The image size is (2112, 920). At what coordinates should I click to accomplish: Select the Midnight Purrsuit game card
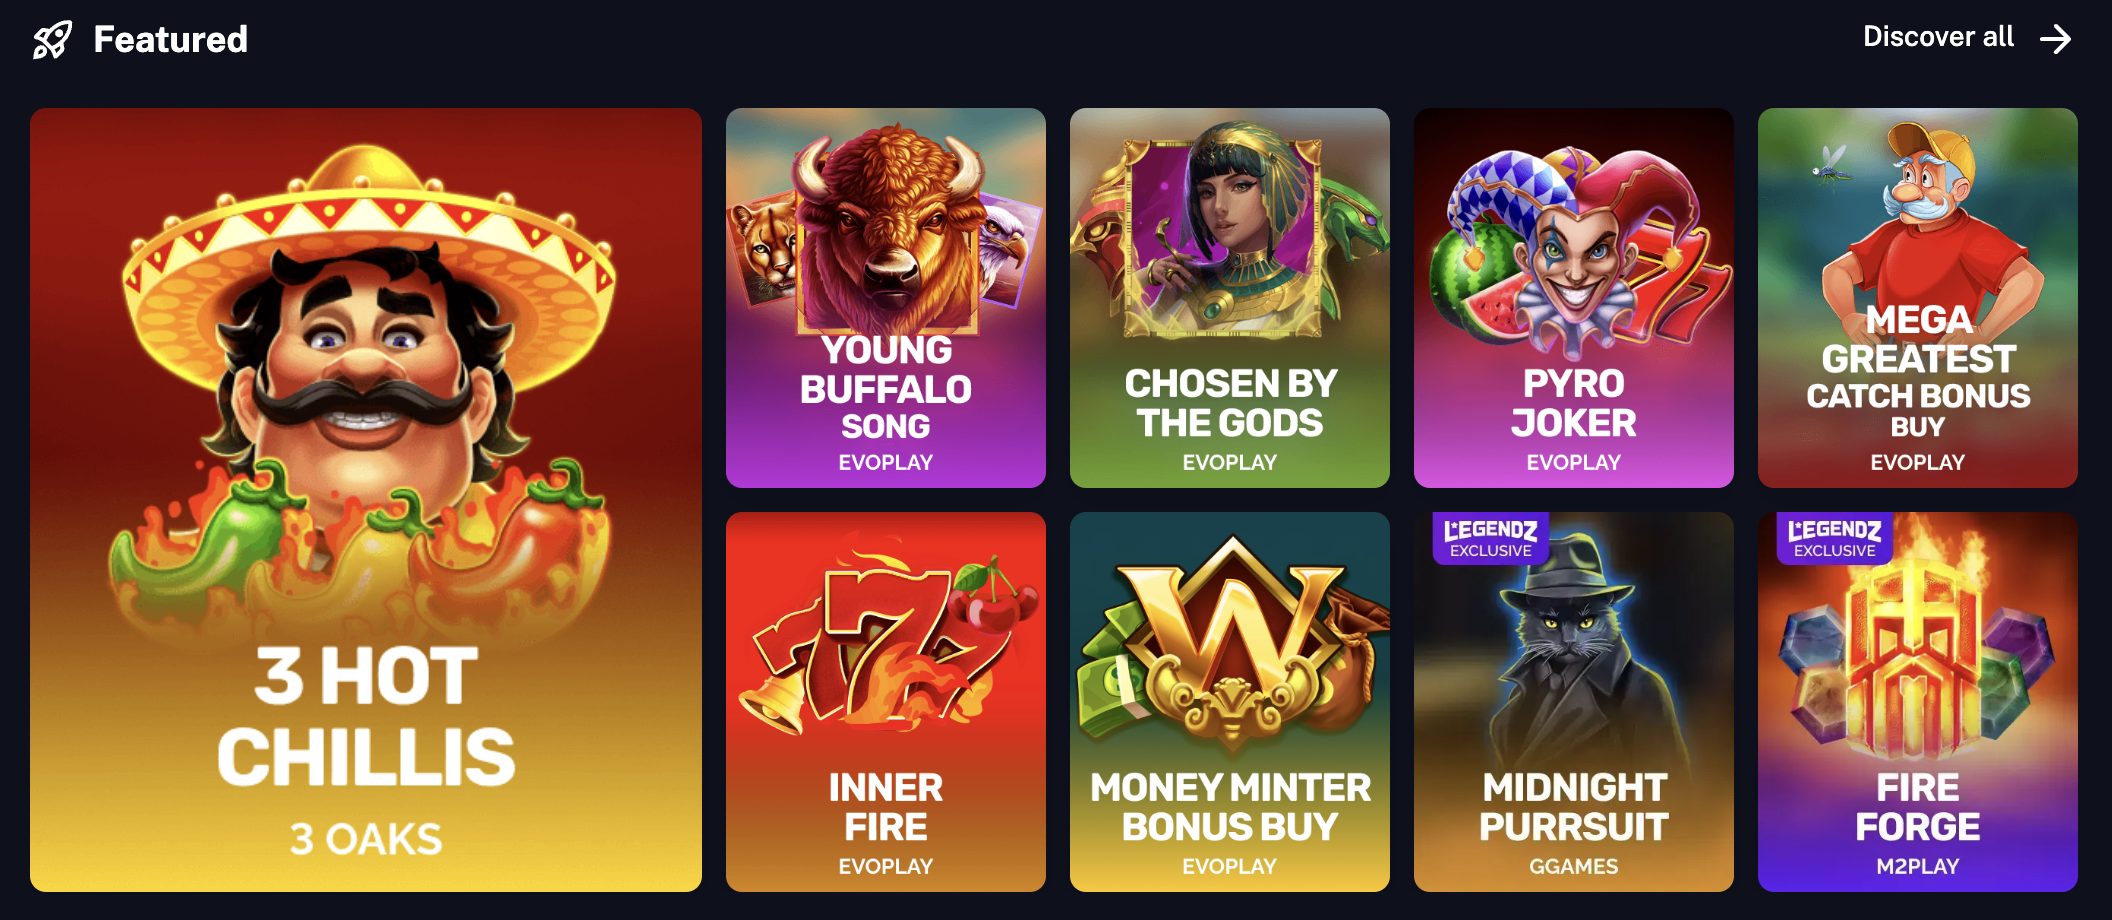point(1574,702)
